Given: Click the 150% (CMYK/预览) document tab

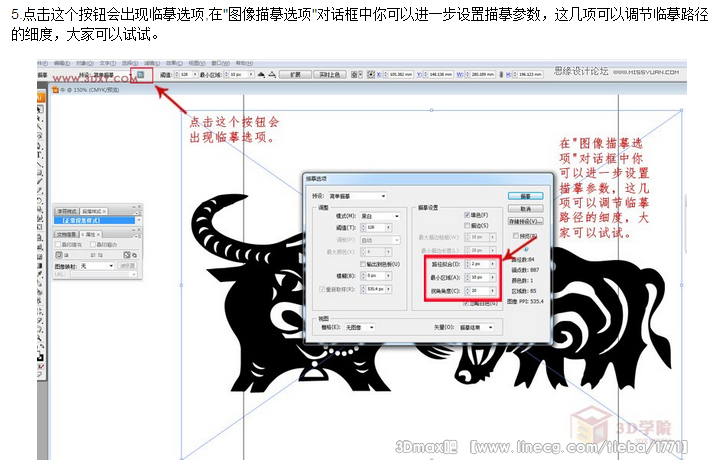Looking at the screenshot, I should click(x=86, y=90).
